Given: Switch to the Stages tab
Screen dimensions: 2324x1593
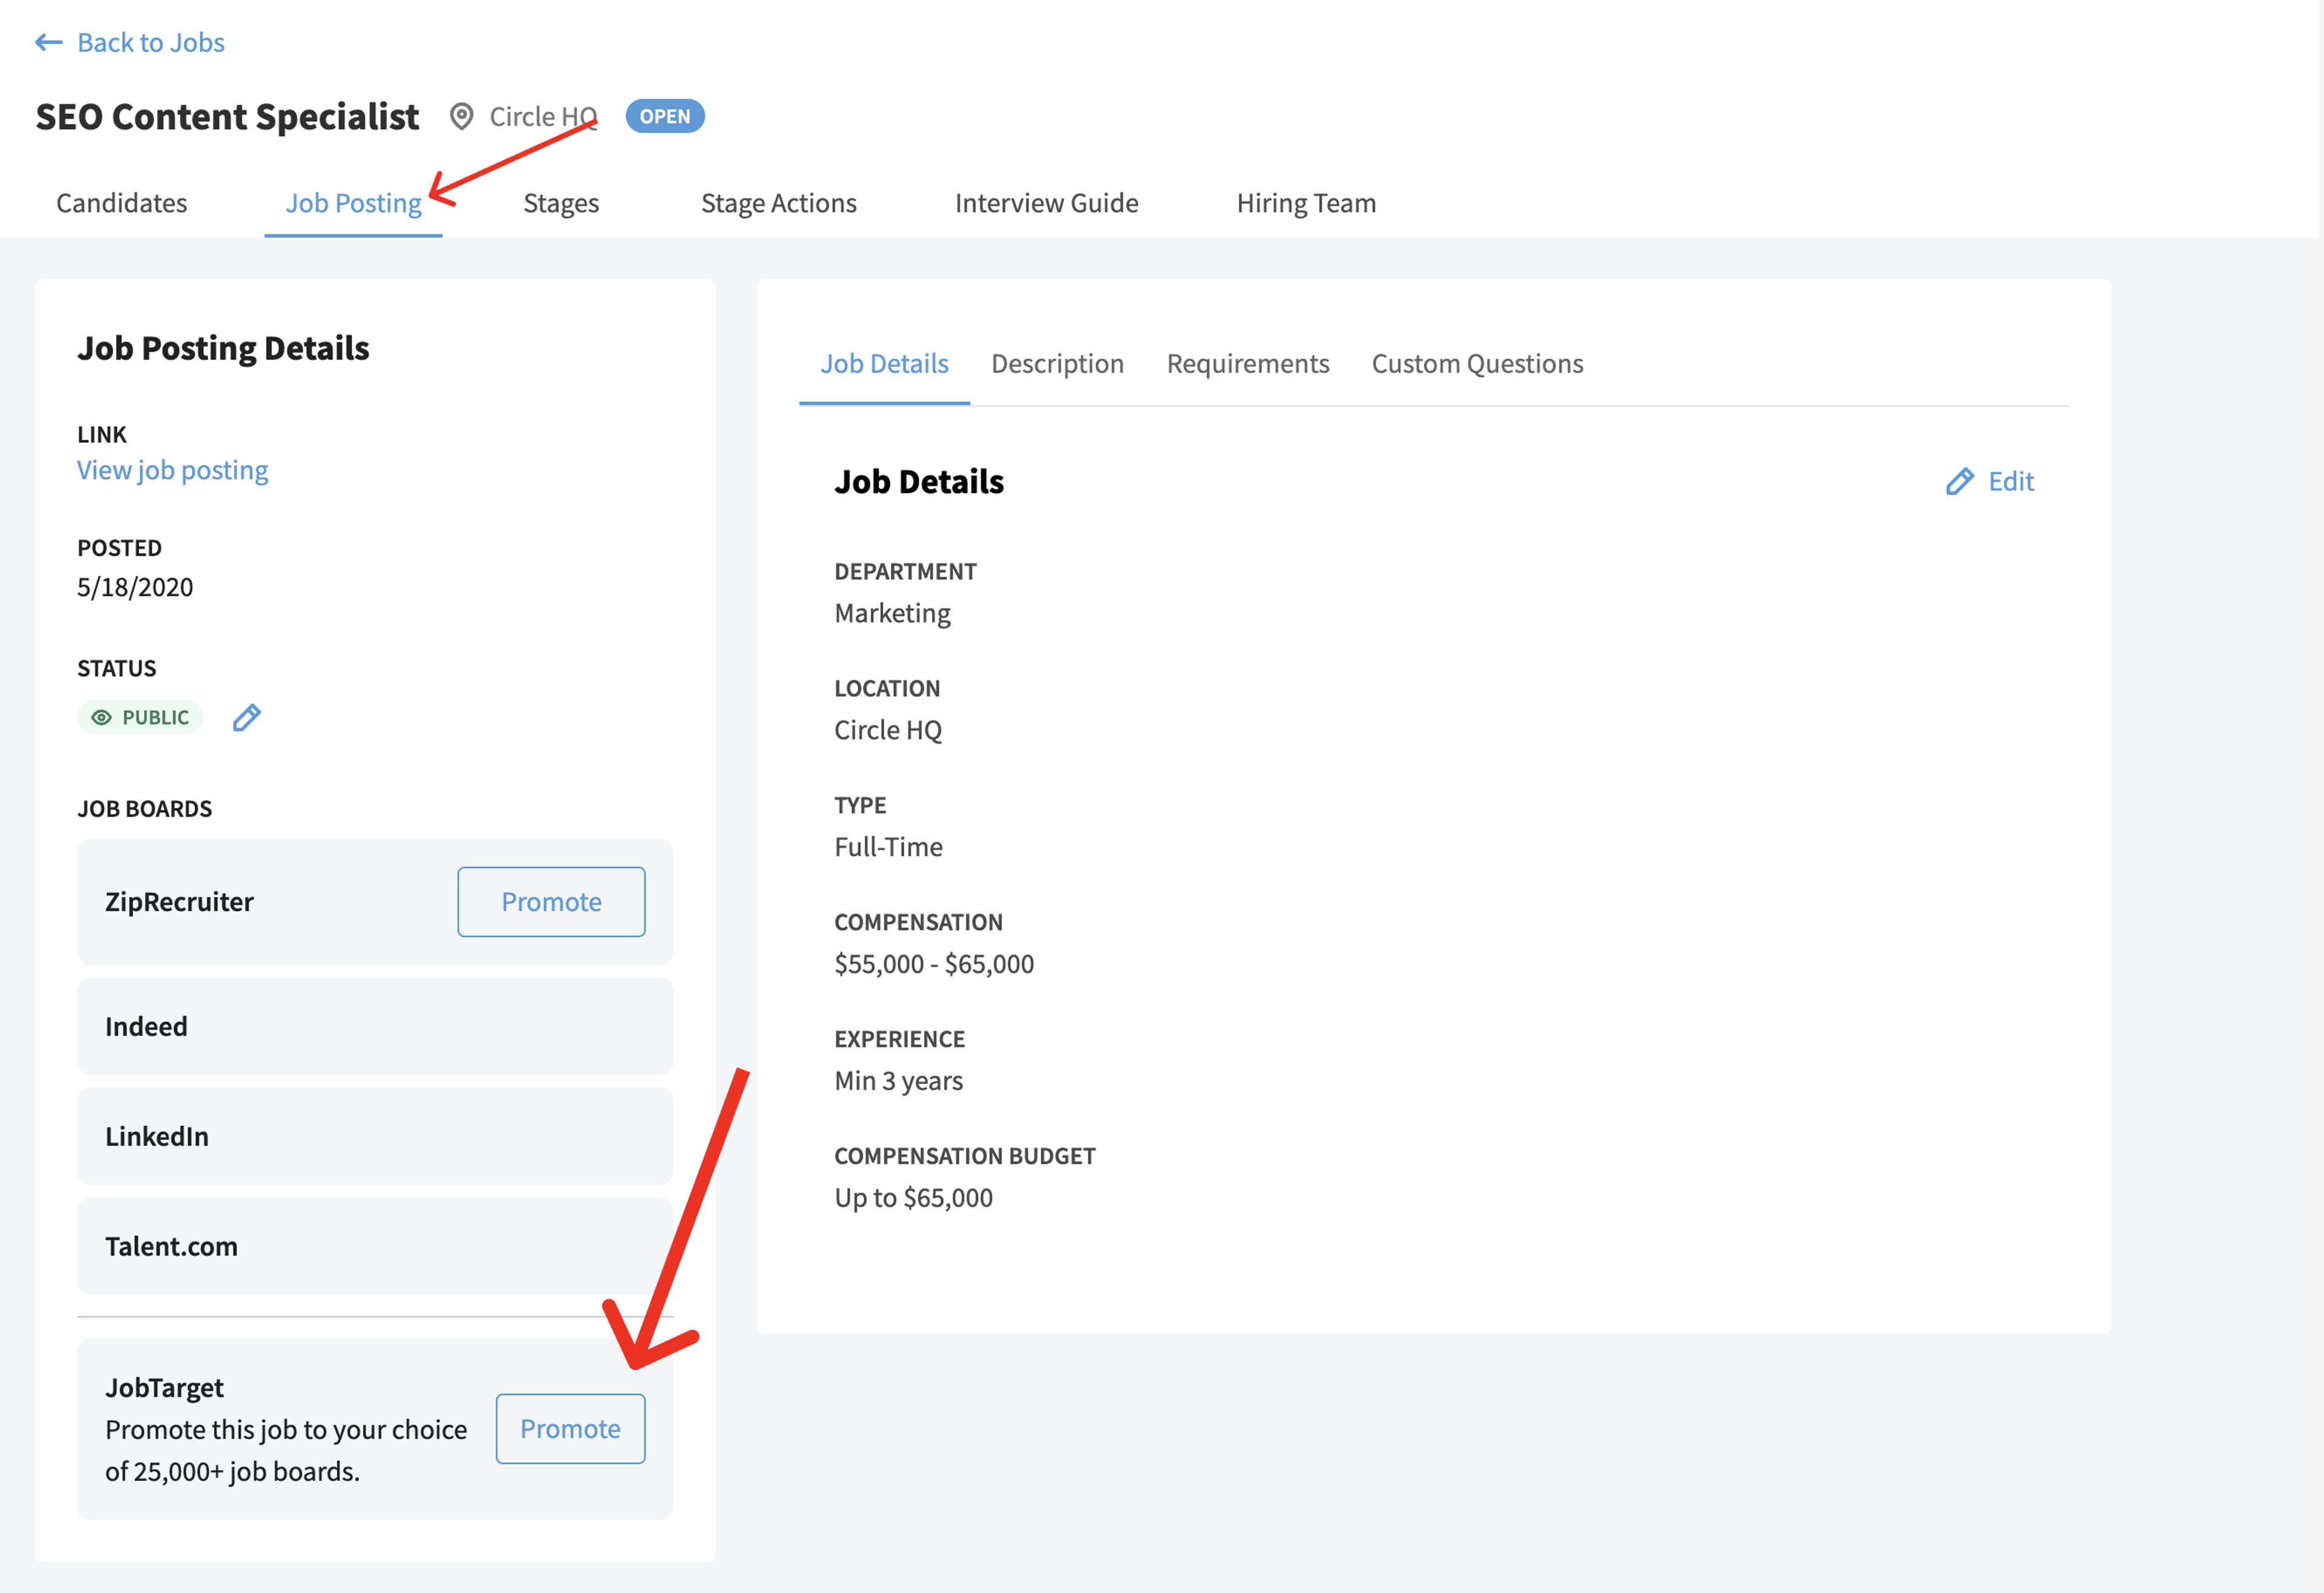Looking at the screenshot, I should (561, 203).
